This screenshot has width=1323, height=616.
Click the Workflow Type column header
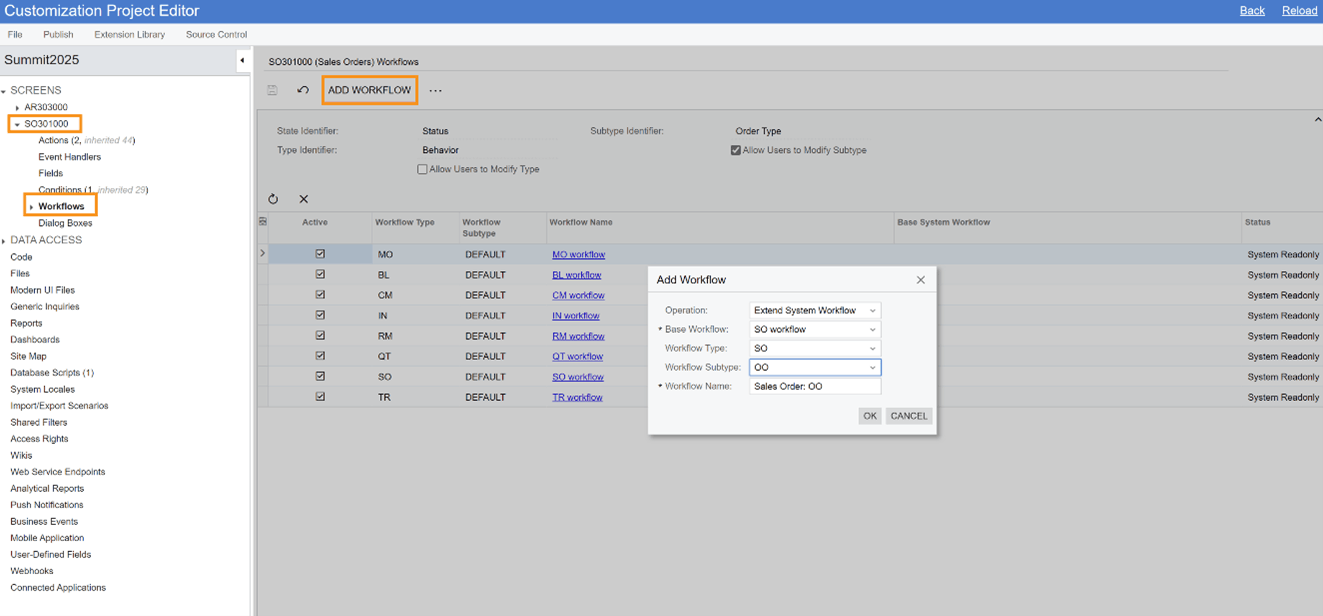coord(414,227)
